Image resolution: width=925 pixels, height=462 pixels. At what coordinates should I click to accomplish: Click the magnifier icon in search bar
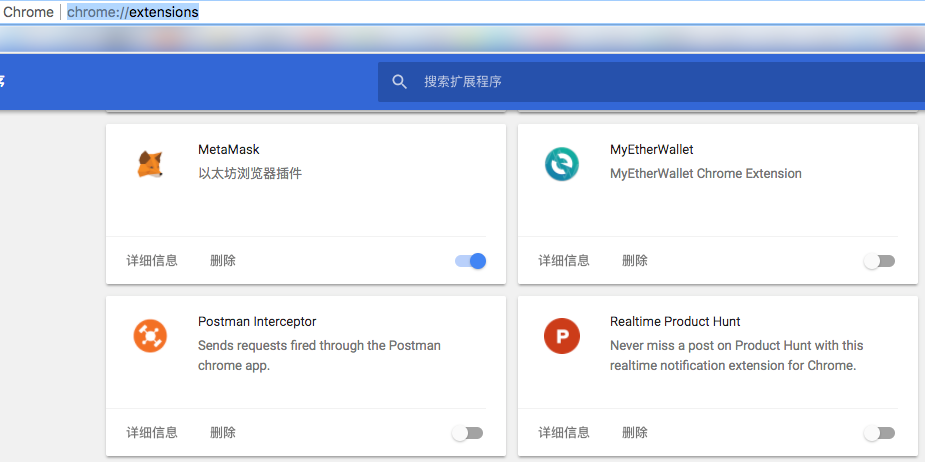point(399,82)
